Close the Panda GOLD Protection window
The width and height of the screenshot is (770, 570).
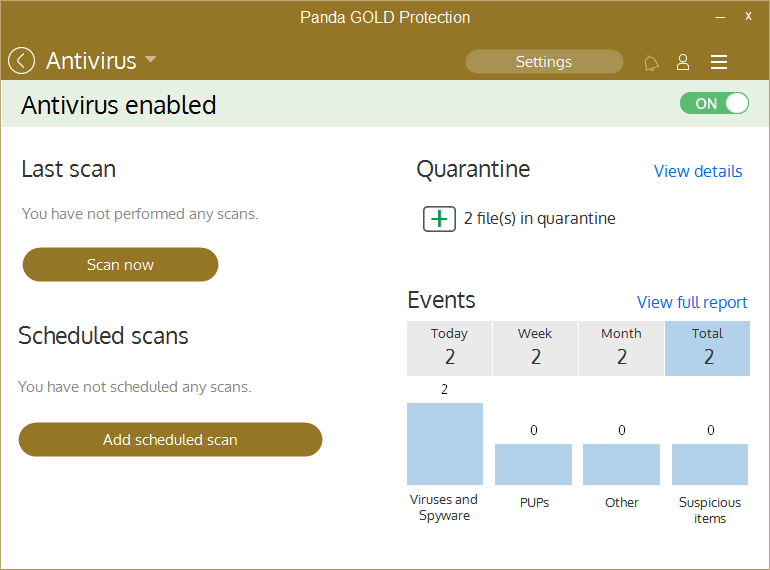[x=748, y=17]
